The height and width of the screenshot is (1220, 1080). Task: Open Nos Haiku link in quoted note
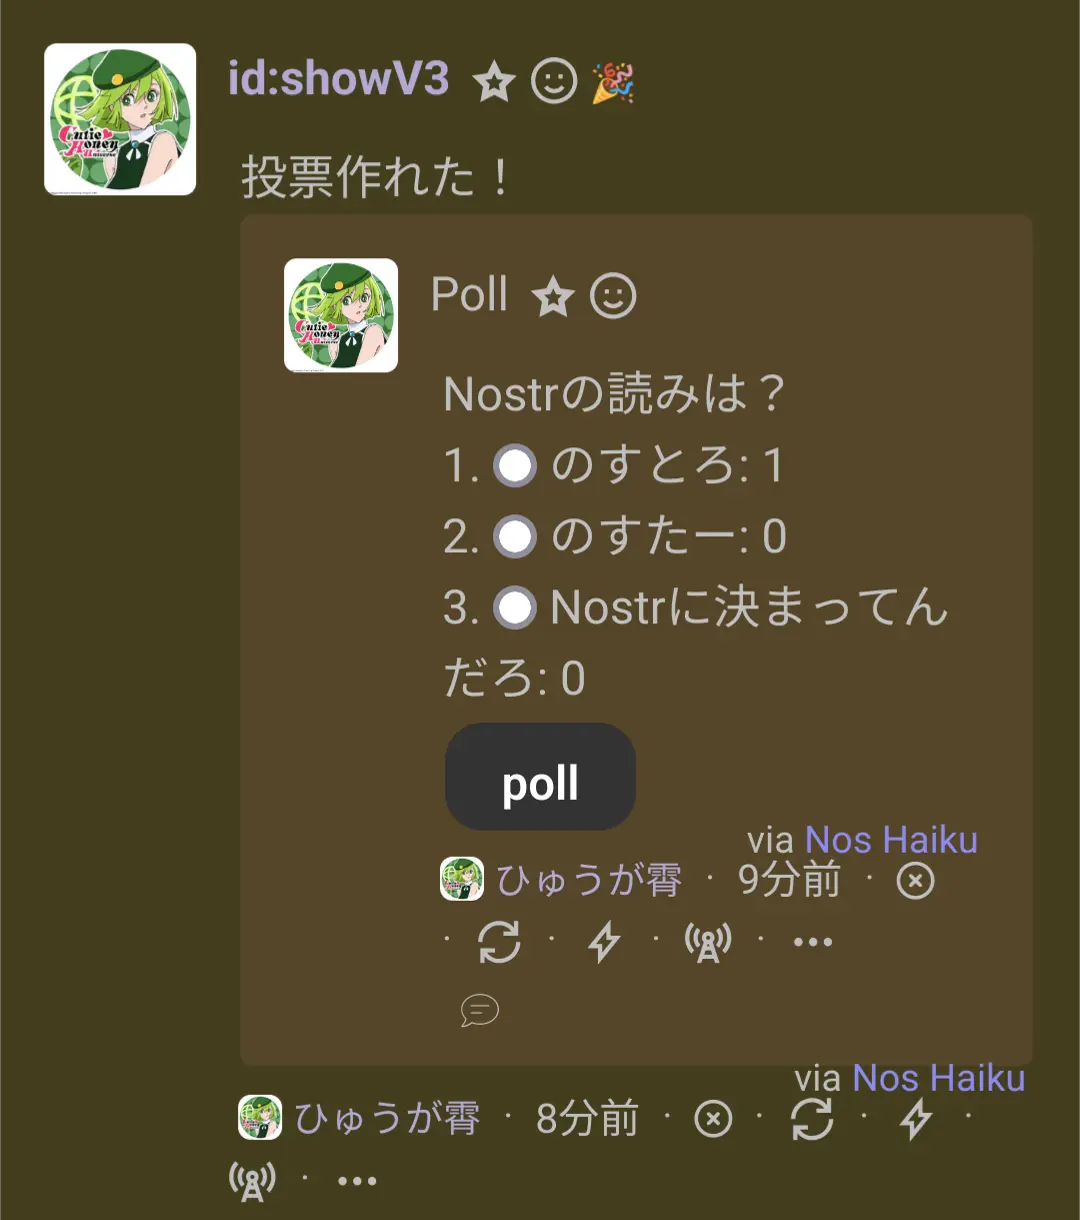(891, 840)
